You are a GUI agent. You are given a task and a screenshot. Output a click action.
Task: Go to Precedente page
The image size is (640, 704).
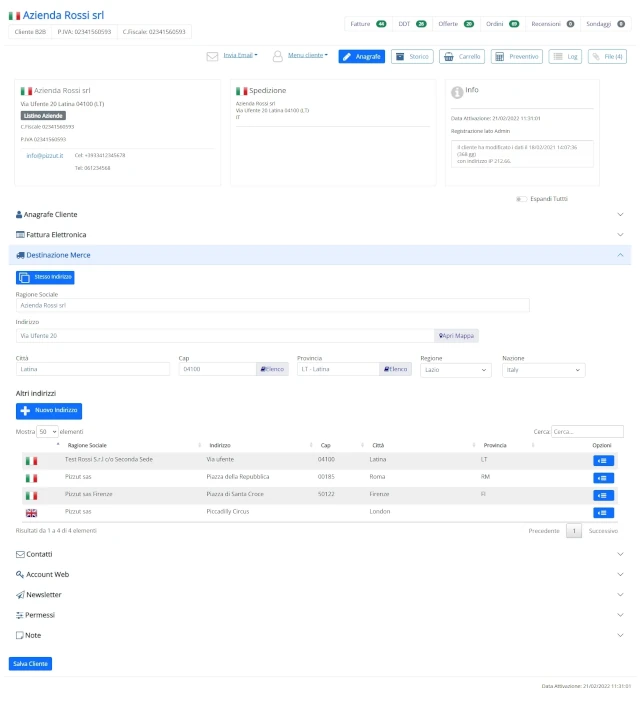coord(544,531)
